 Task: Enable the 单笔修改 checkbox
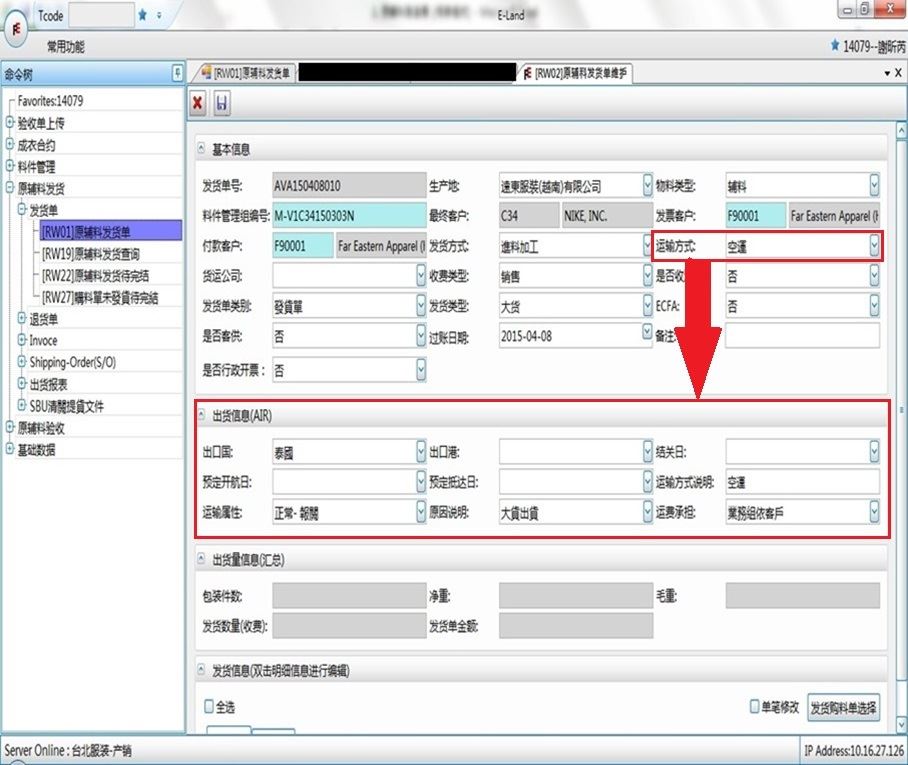pyautogui.click(x=755, y=706)
